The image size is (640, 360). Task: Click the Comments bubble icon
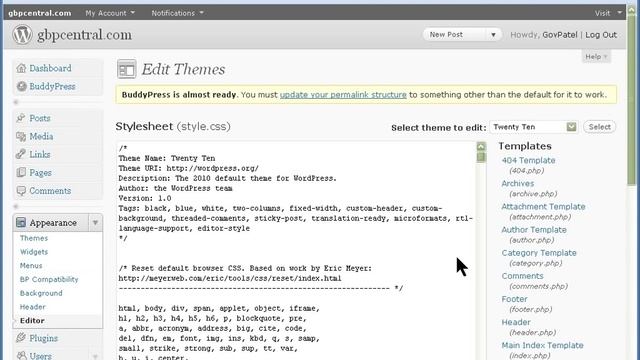click(21, 191)
